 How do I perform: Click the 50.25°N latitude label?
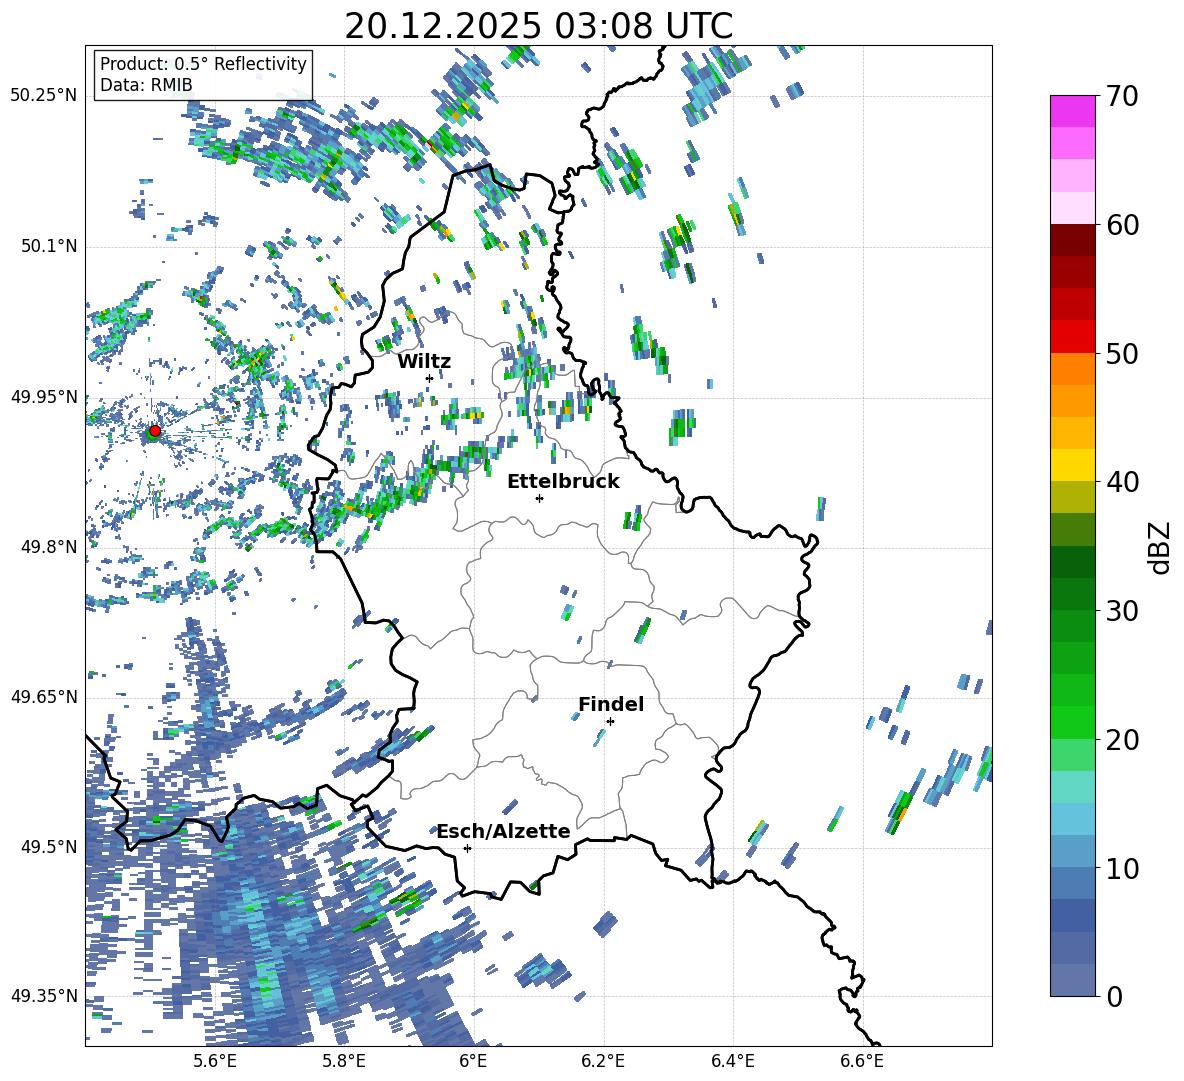click(x=44, y=96)
